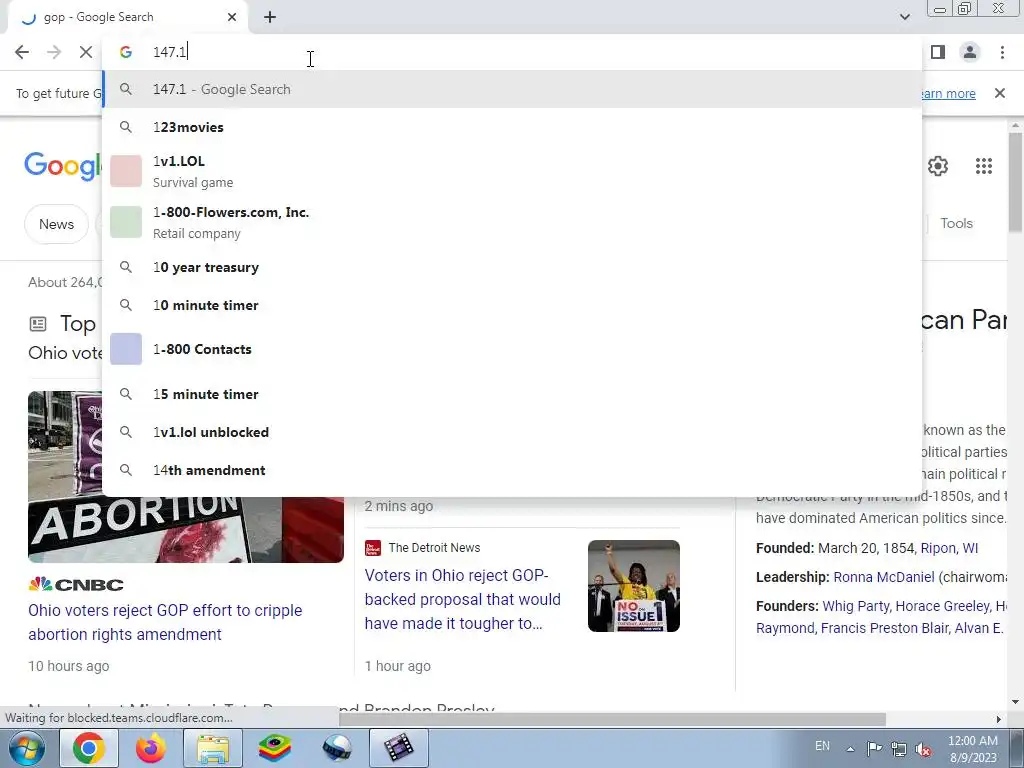
Task: Pick the 10 minute timer suggestion
Action: click(512, 305)
